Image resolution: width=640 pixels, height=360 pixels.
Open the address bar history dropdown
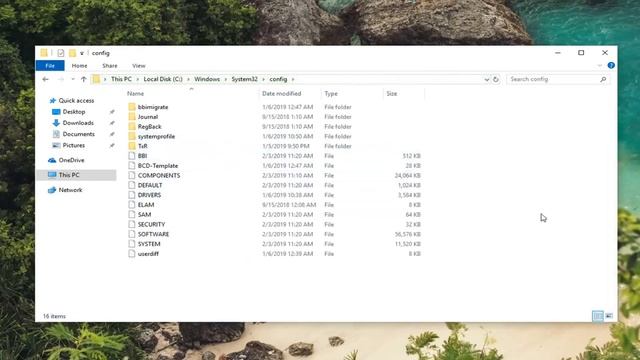487,80
